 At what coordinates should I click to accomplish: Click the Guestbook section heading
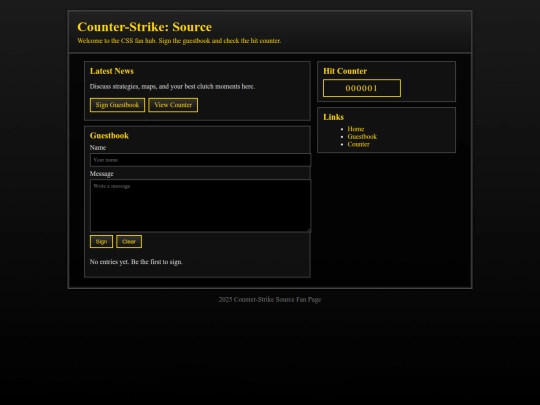click(109, 136)
